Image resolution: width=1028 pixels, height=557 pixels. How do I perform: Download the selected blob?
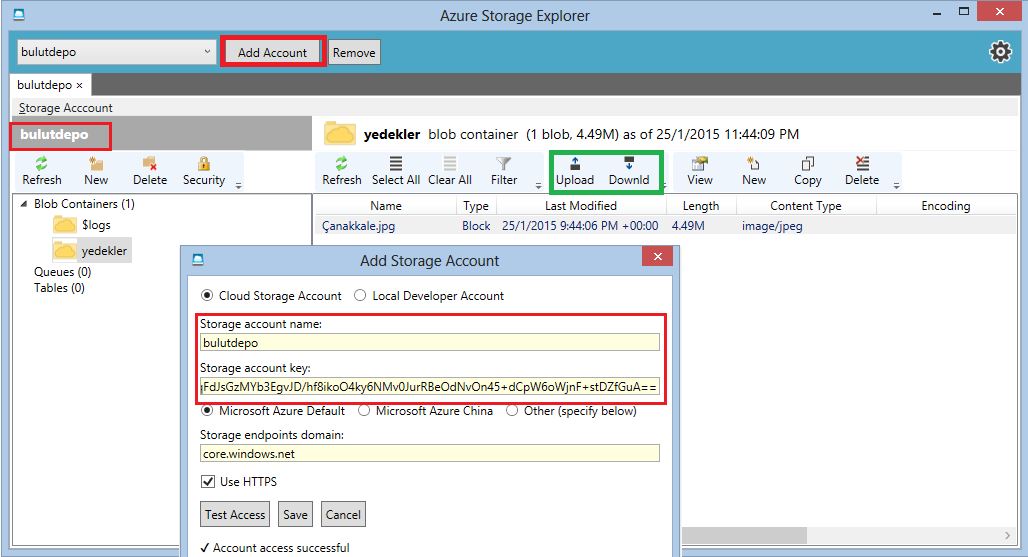click(629, 171)
